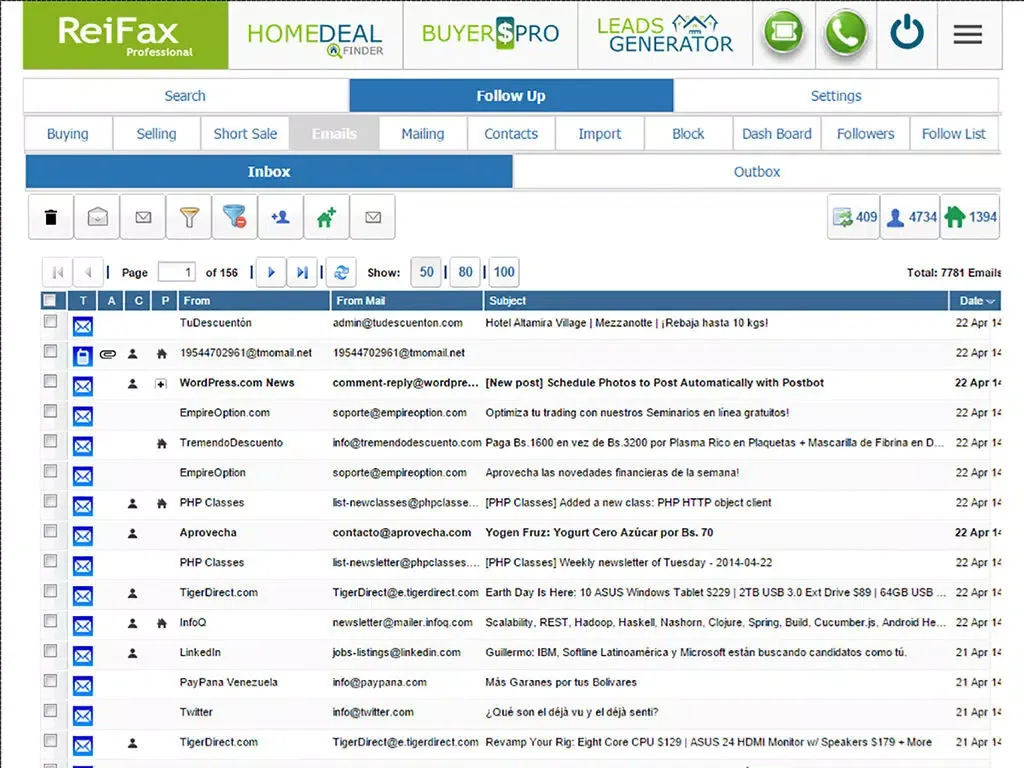The height and width of the screenshot is (768, 1024).
Task: Click the contact icon in LinkedIn row
Action: (x=133, y=653)
